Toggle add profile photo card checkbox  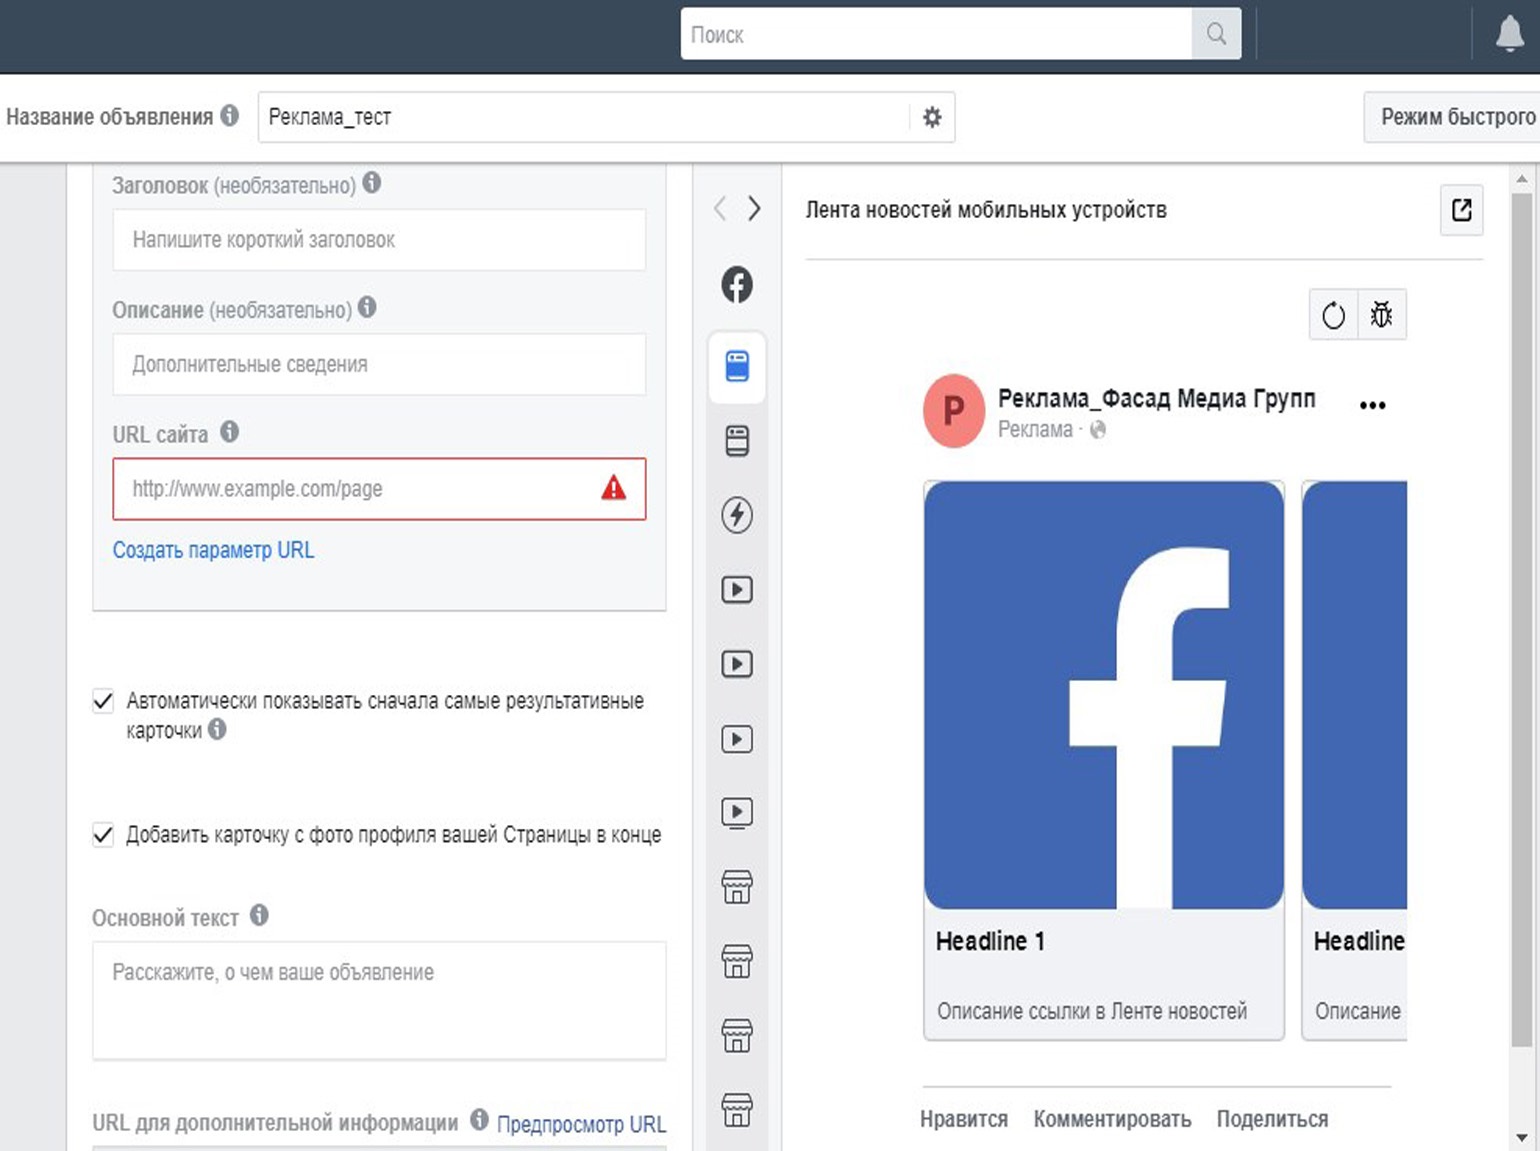pyautogui.click(x=103, y=835)
